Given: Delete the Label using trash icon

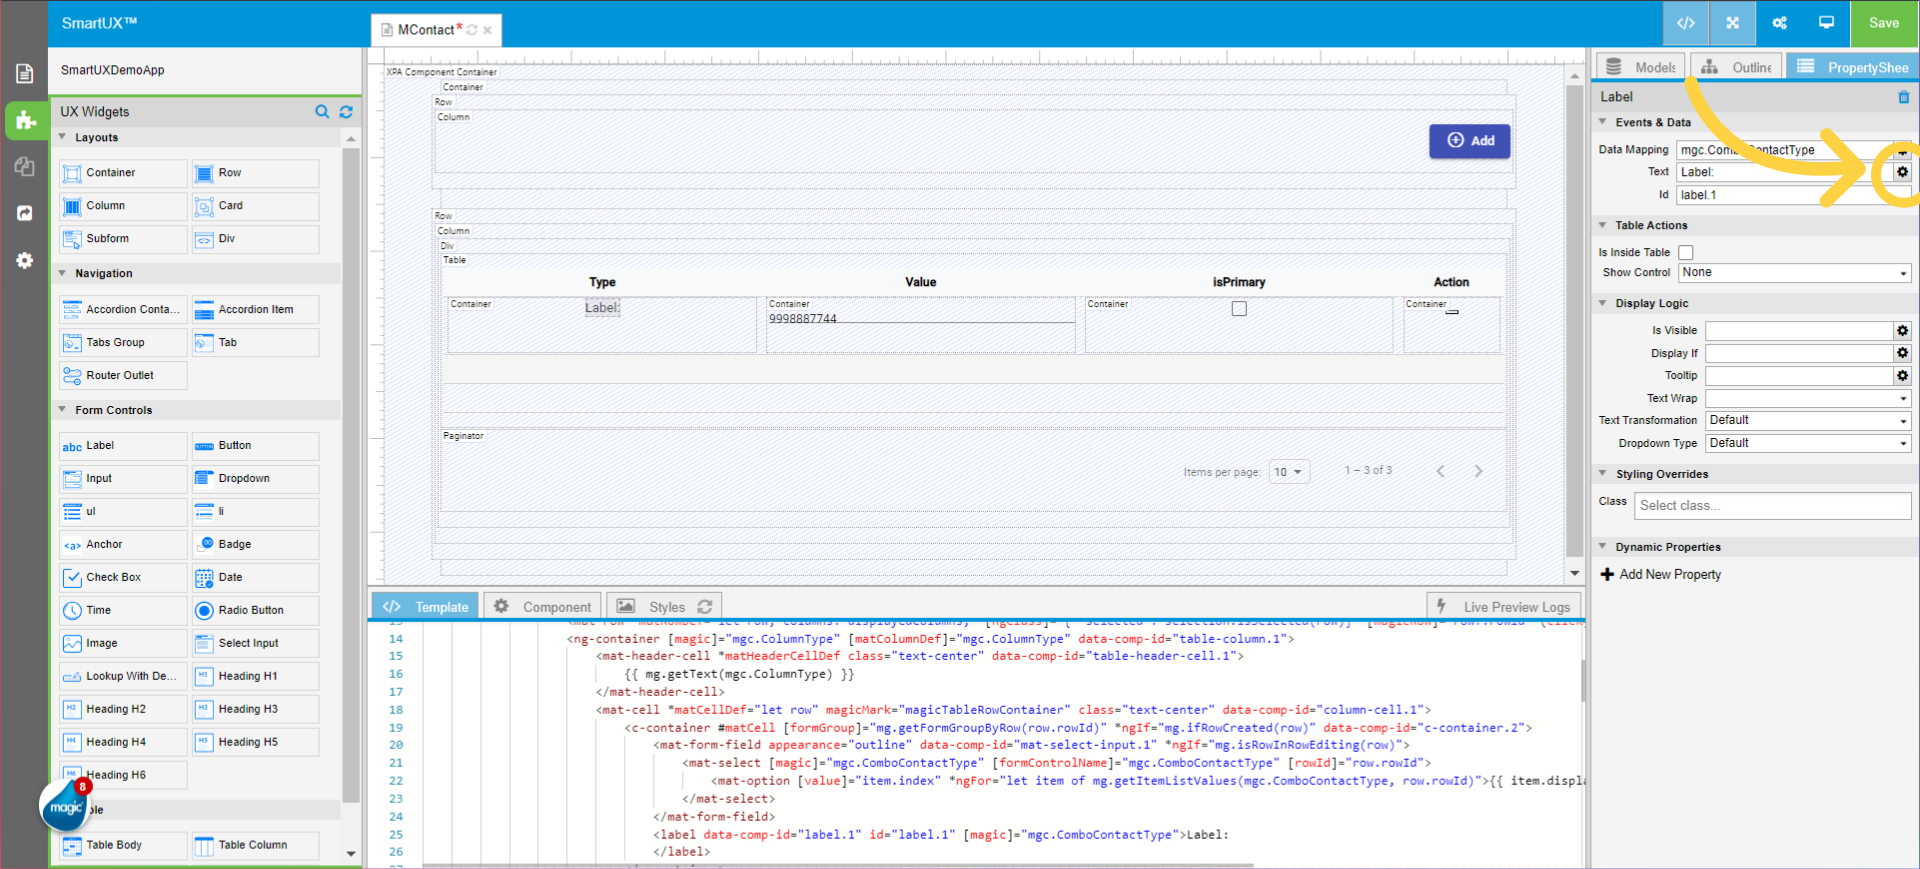Looking at the screenshot, I should click(1903, 97).
